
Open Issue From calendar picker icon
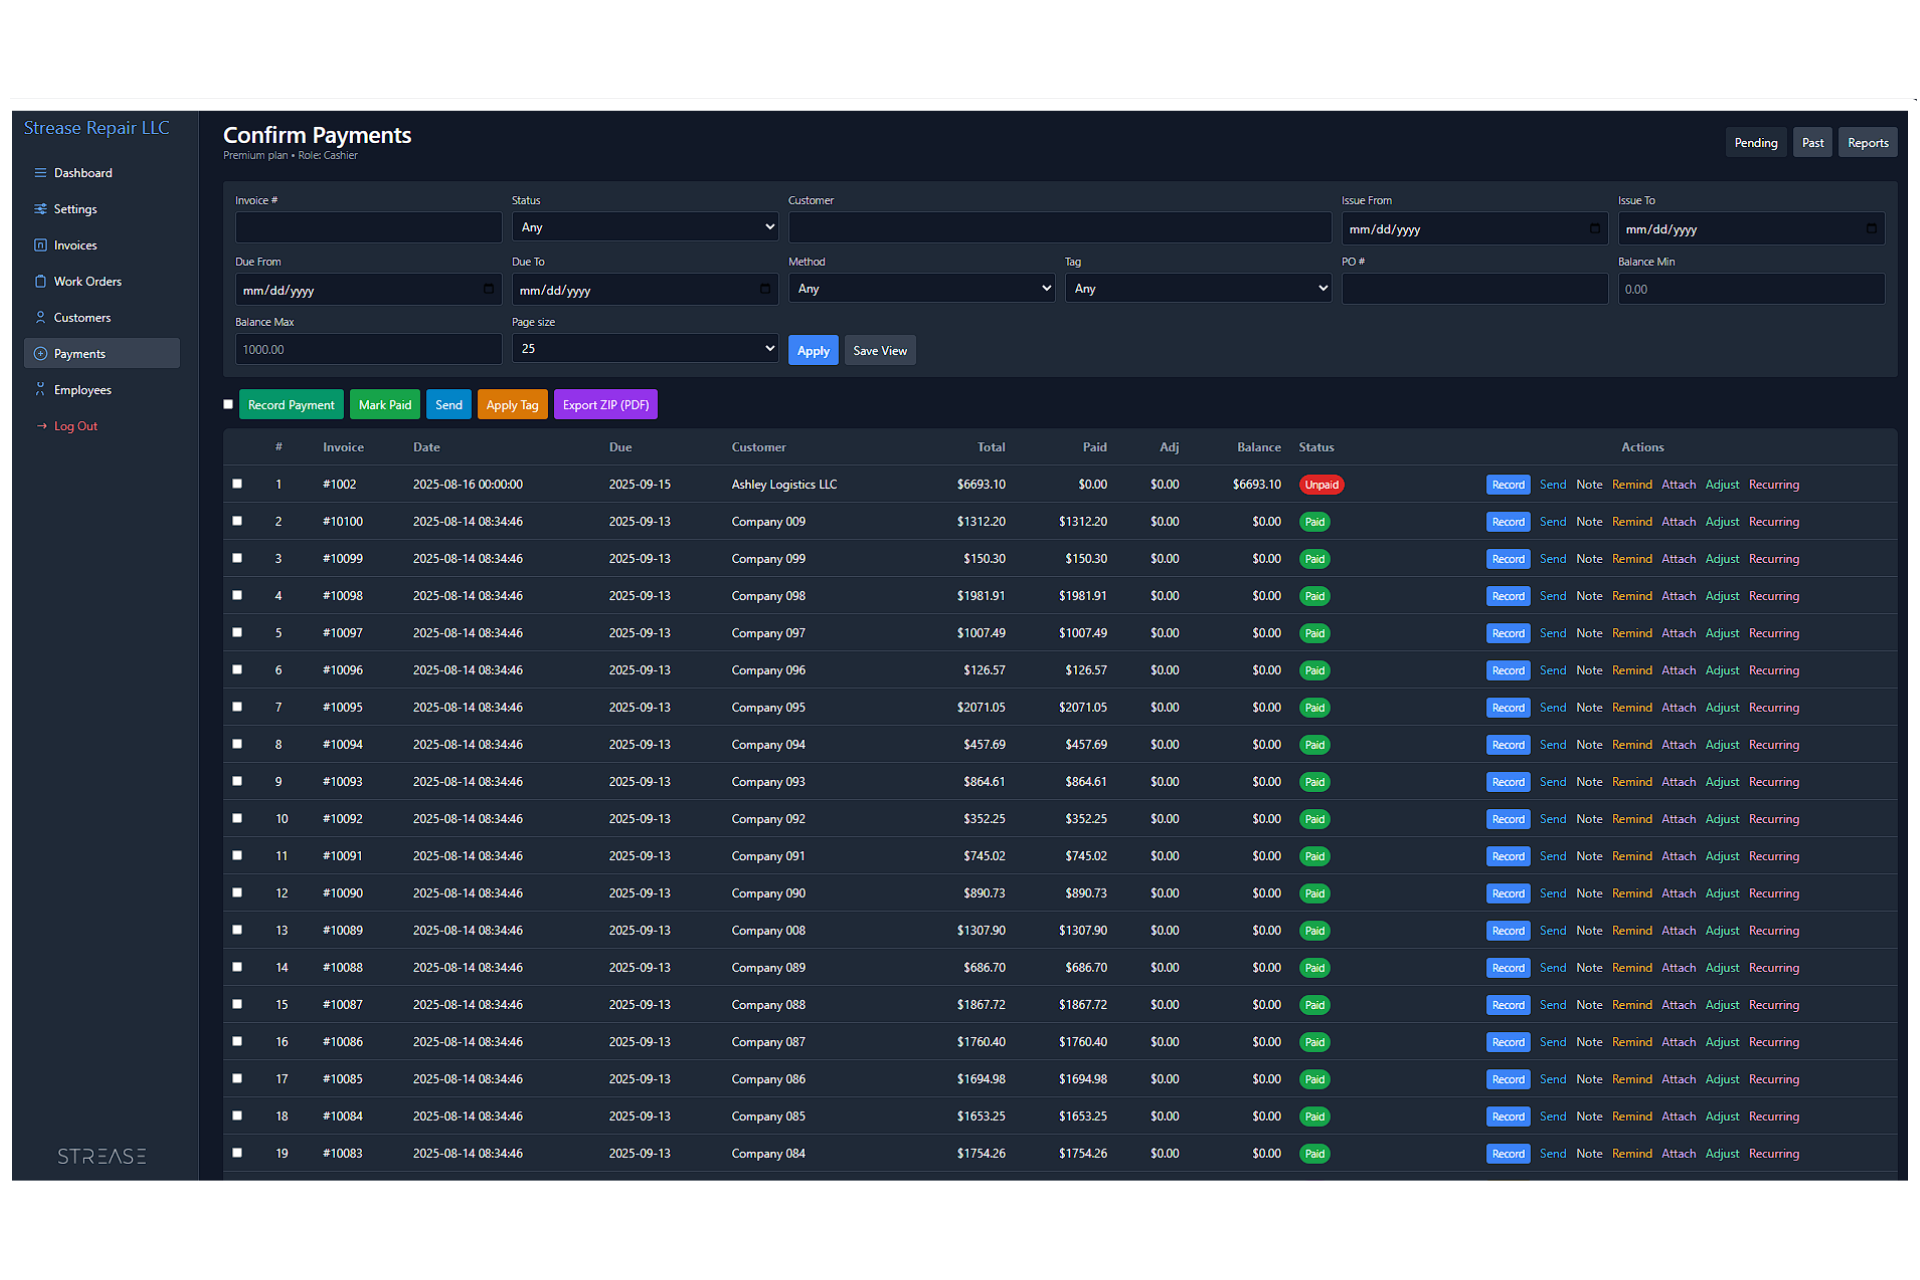1594,229
